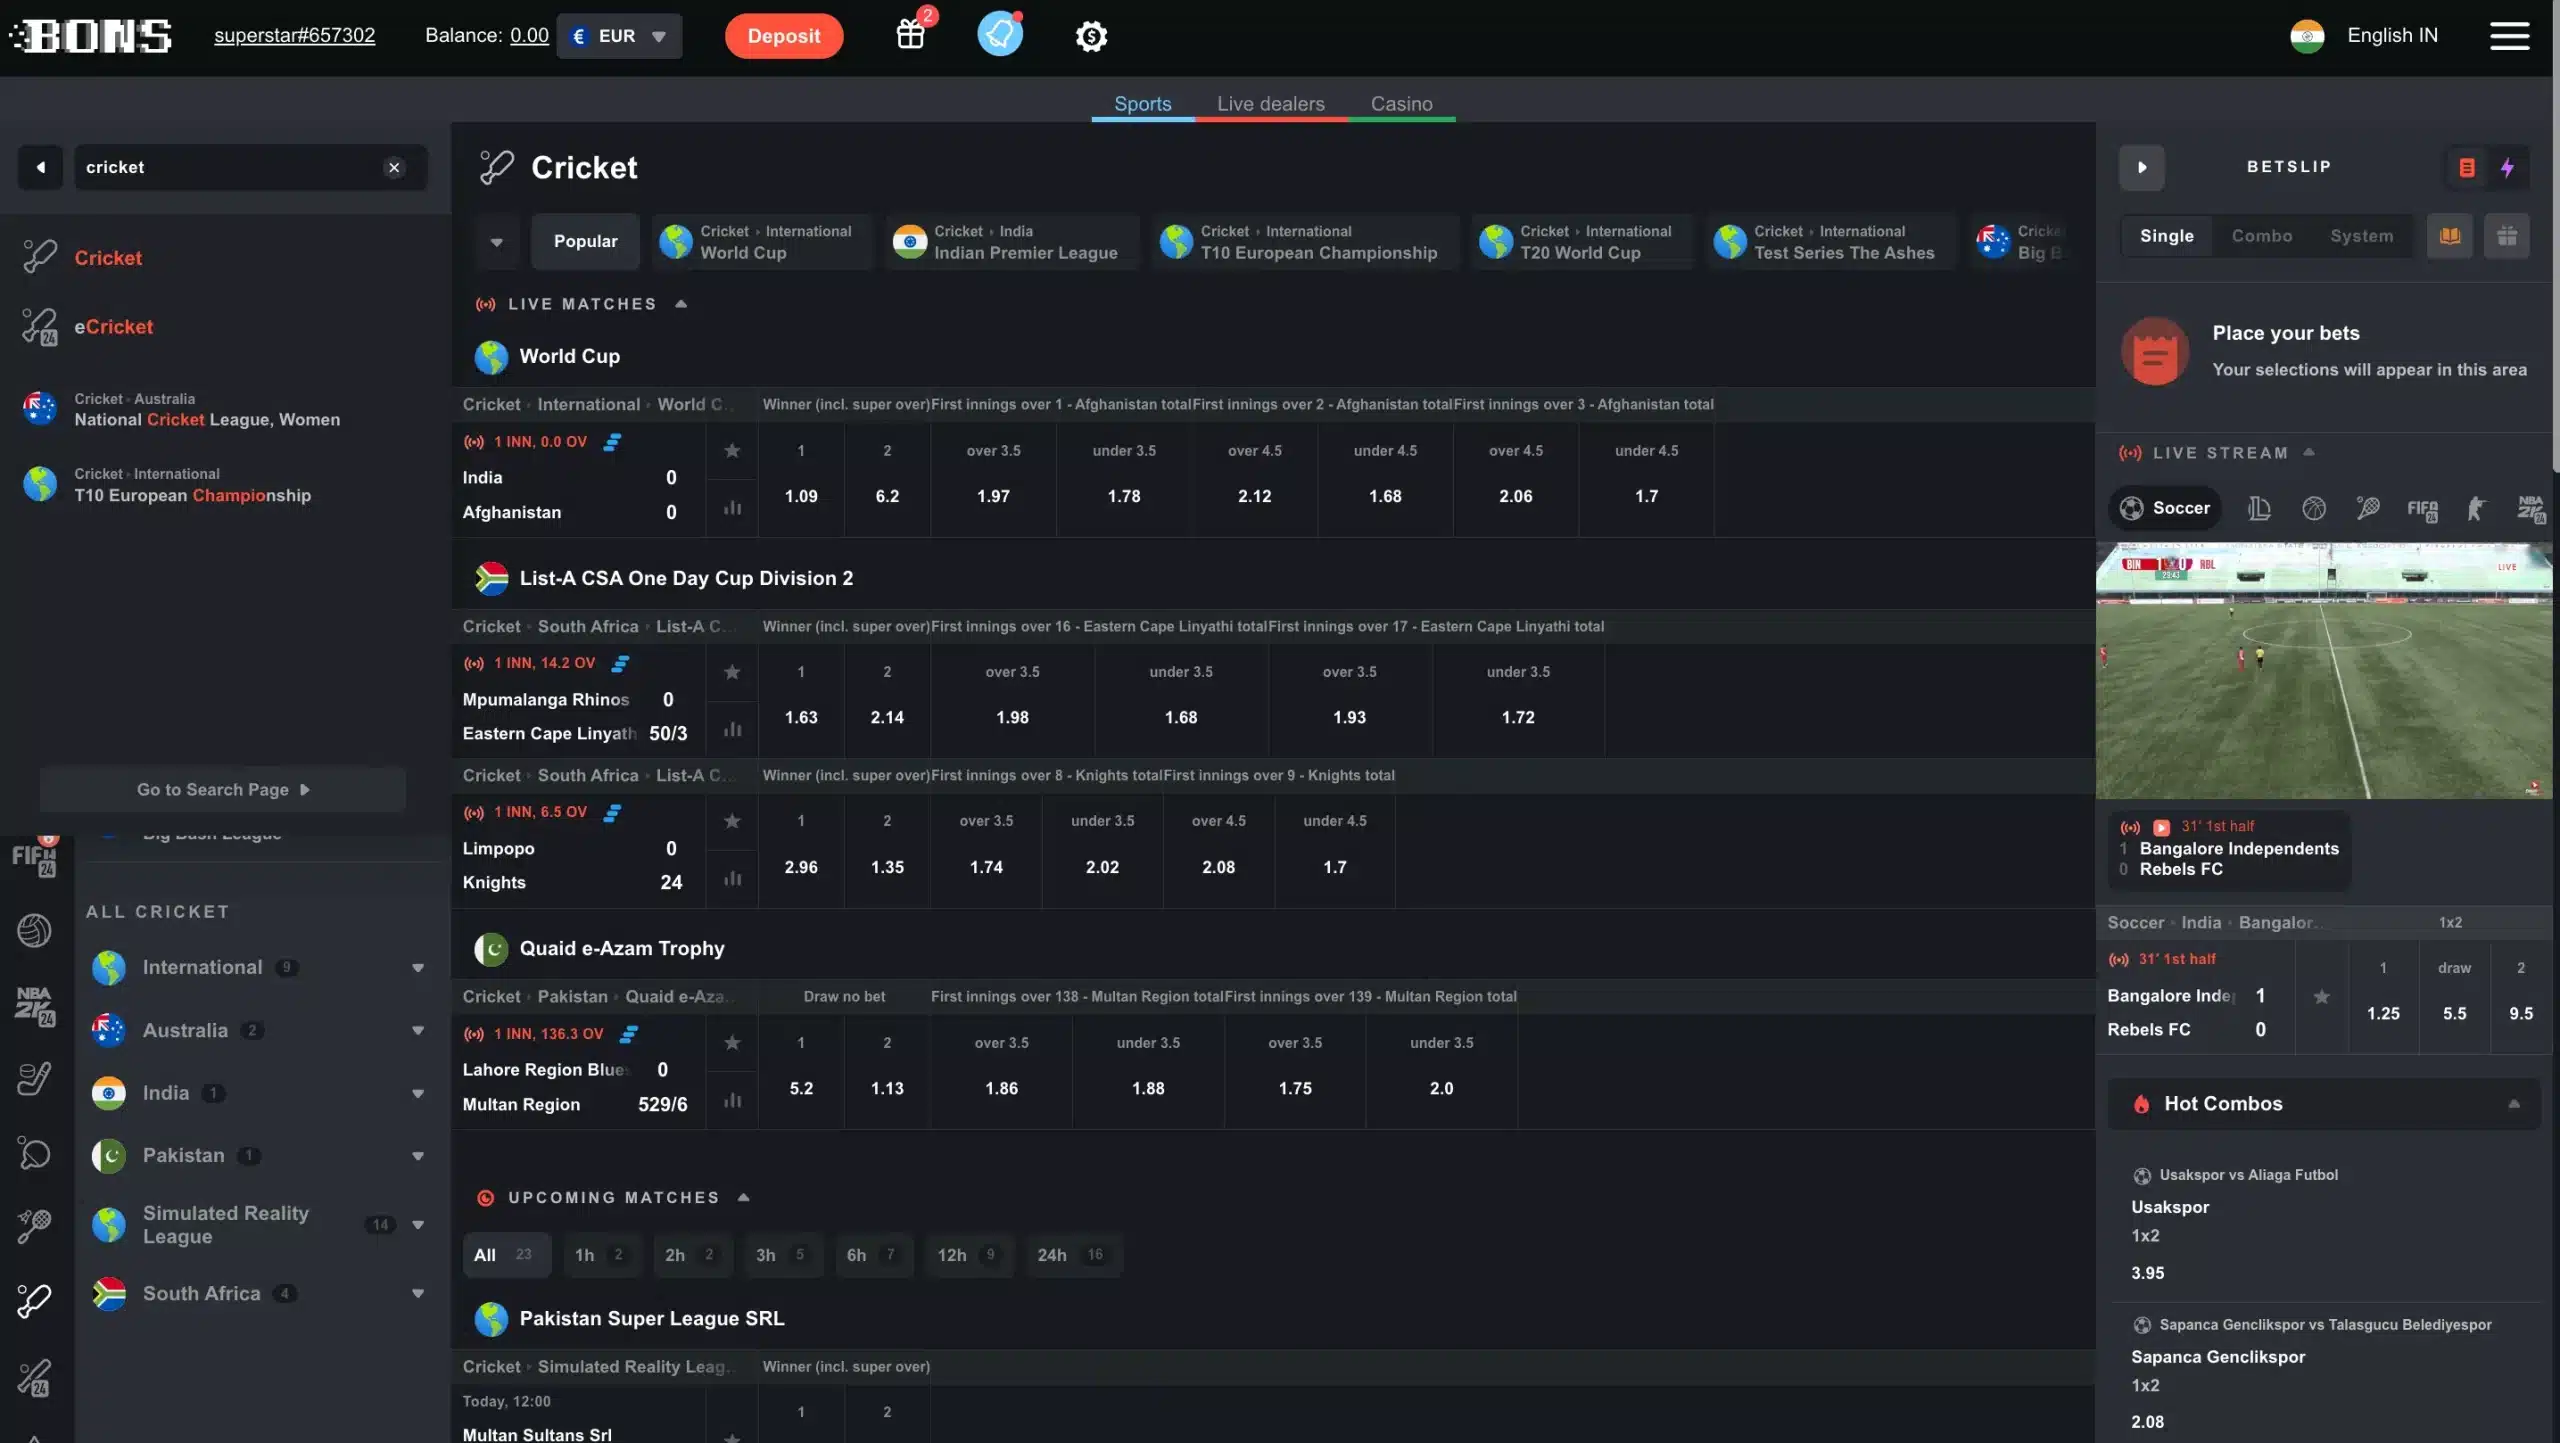Viewport: 2560px width, 1443px height.
Task: Open hamburger menu in top right
Action: pos(2509,36)
